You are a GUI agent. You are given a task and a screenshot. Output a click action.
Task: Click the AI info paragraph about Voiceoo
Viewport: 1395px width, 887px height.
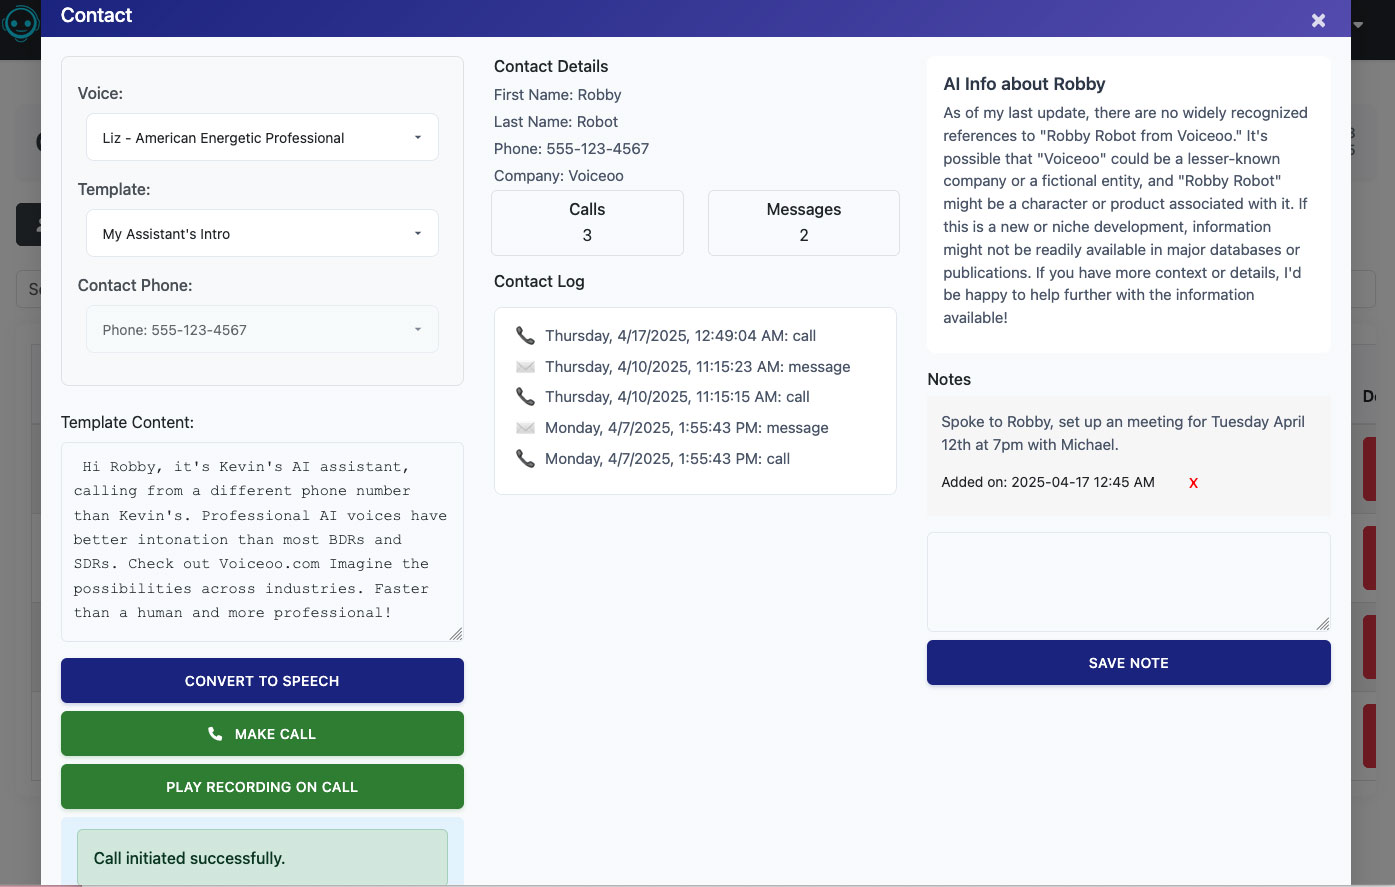click(1126, 215)
